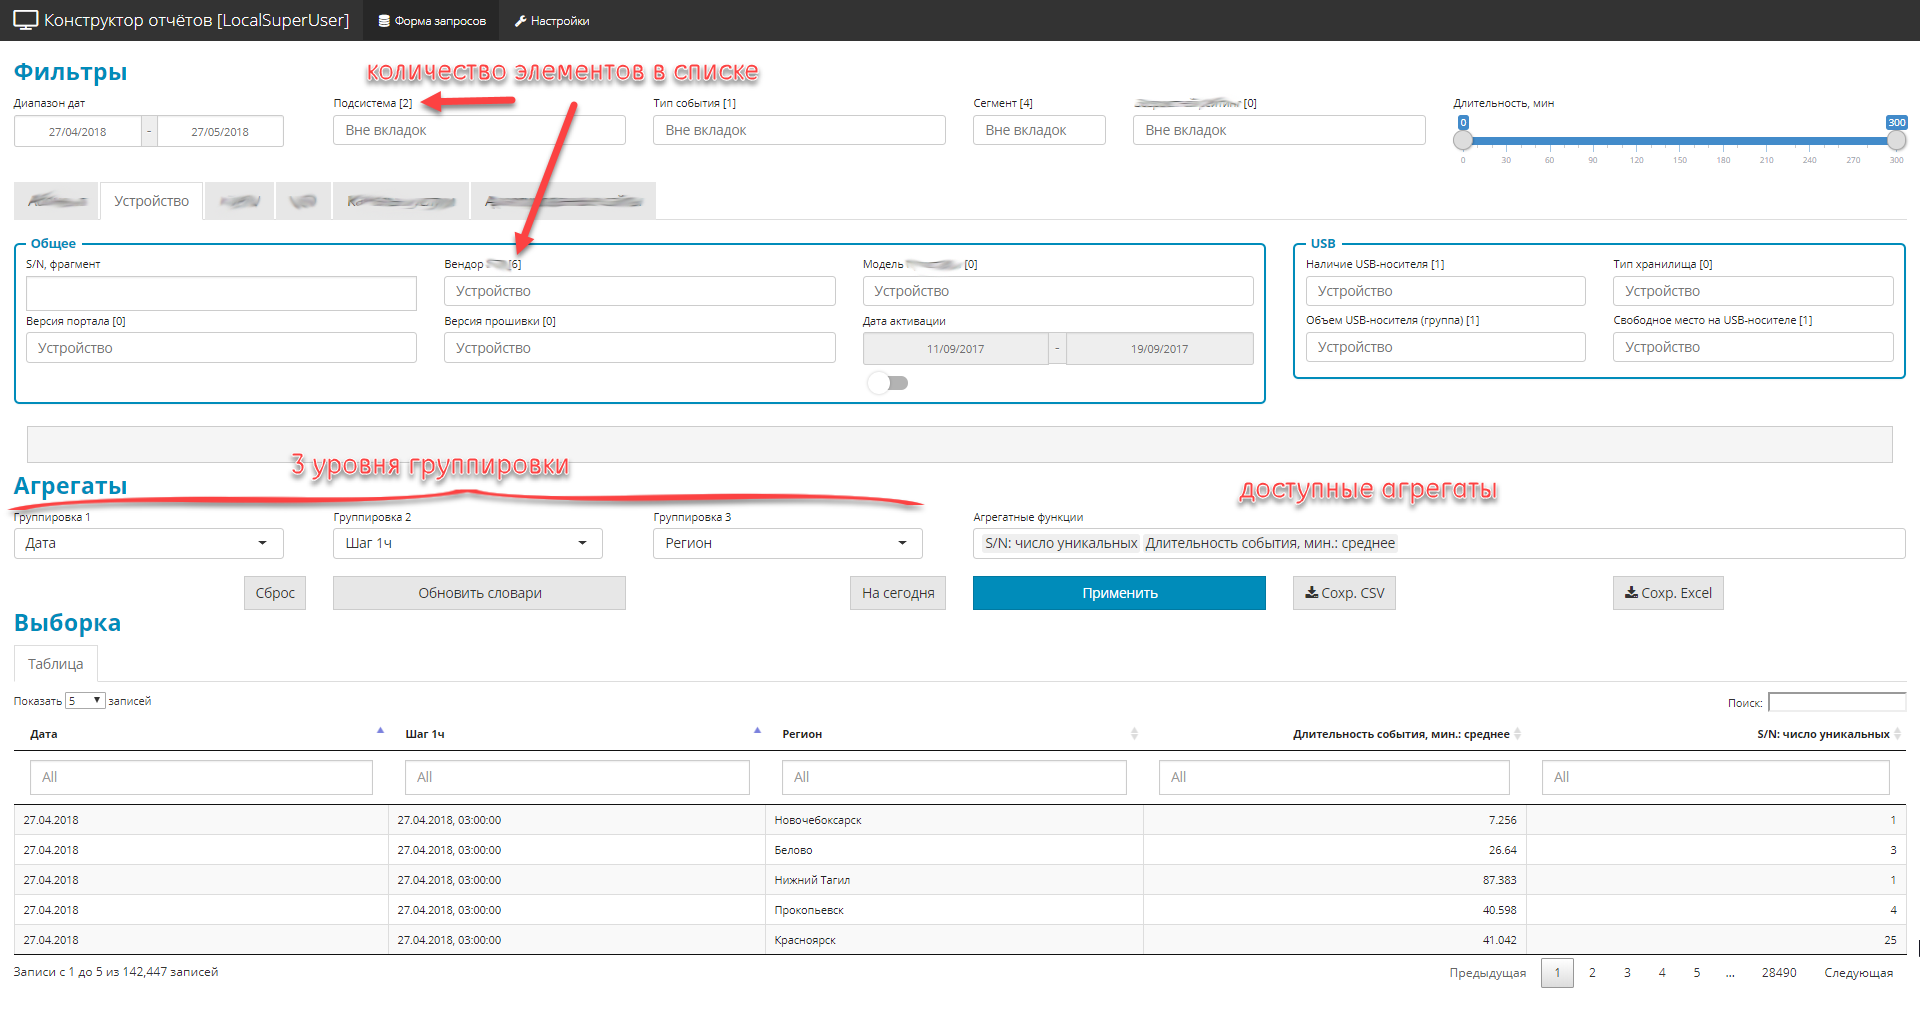Click the download icon on Сохр. CSV

pos(1311,593)
